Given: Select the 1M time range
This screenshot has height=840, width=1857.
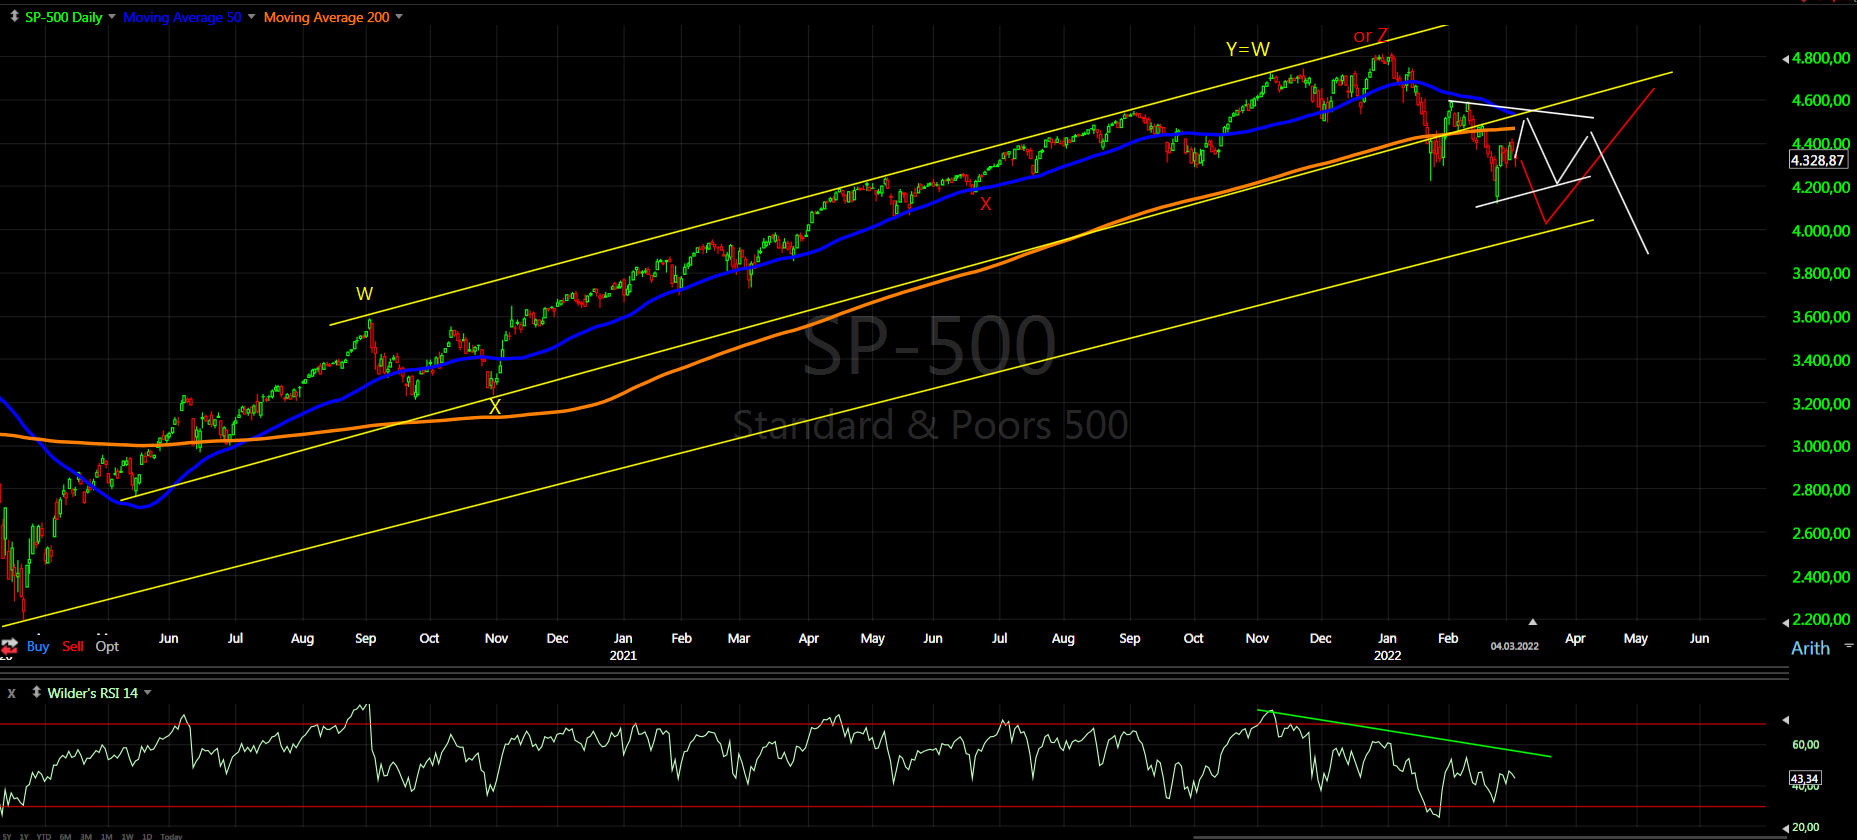Looking at the screenshot, I should 106,836.
